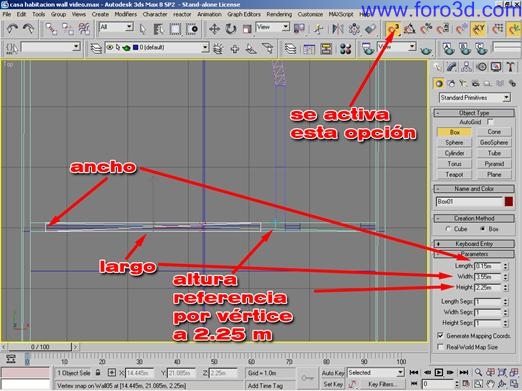The image size is (522, 391).
Task: Activate the Unlink Selection tool
Action: coord(68,29)
